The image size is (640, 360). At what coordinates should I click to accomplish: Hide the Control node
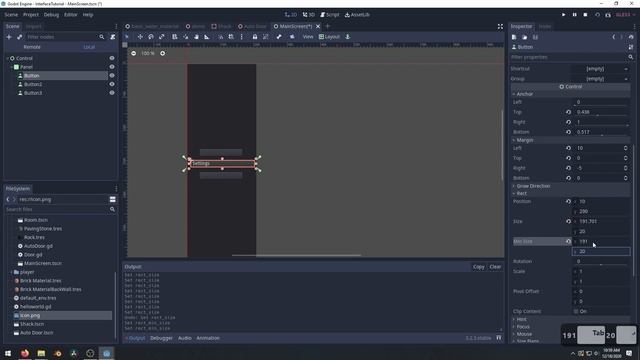[112, 58]
